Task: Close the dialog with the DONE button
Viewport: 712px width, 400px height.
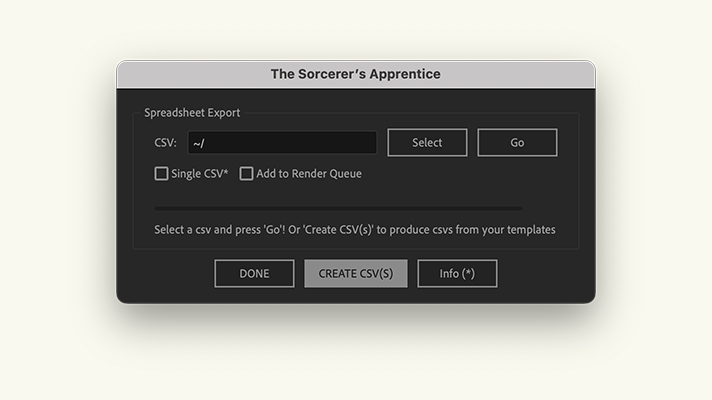Action: point(254,273)
